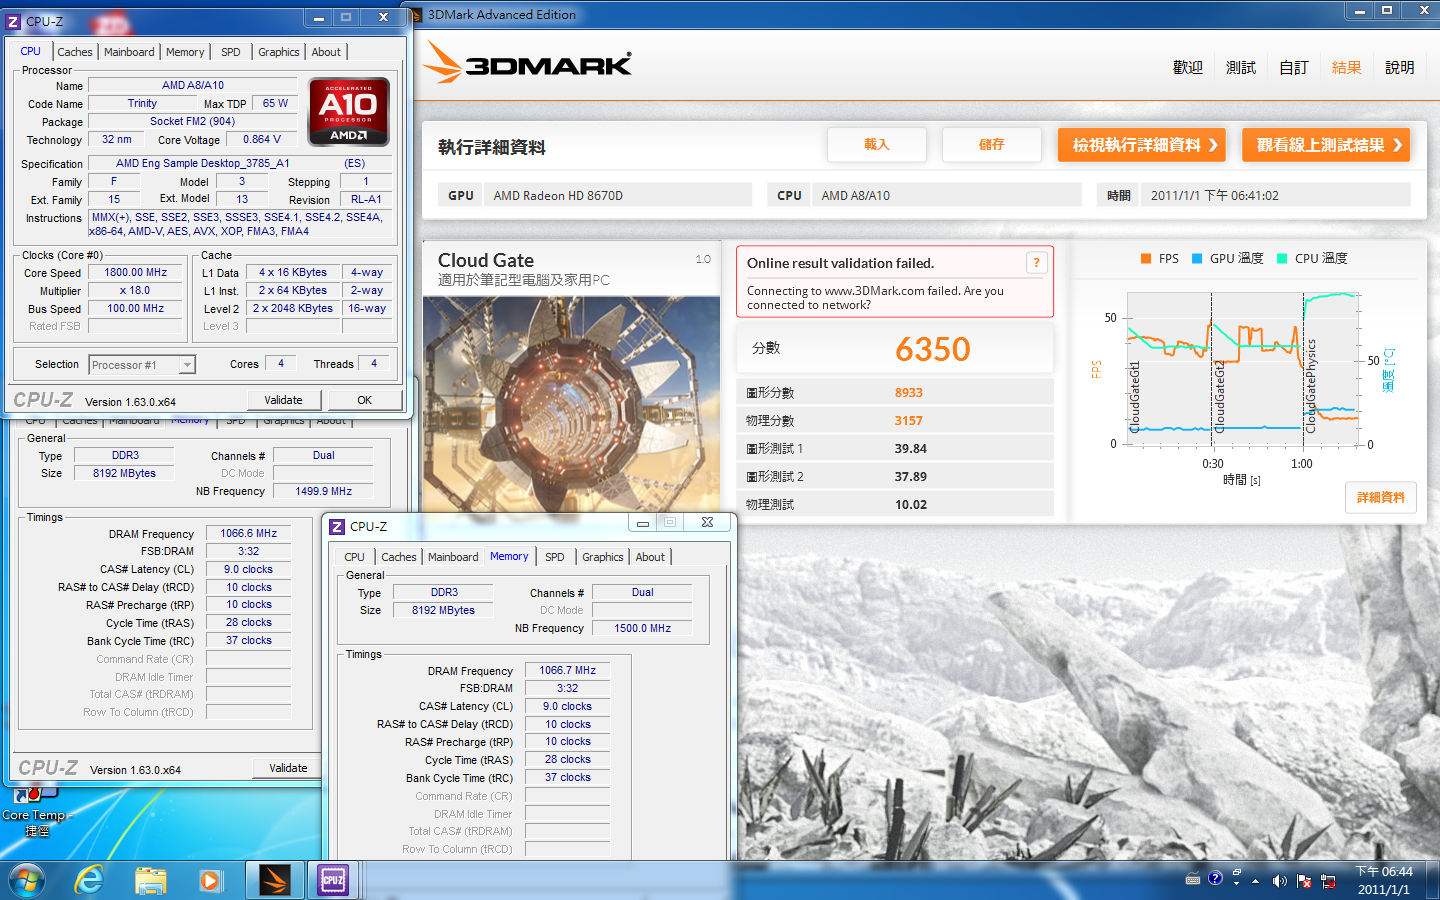Click the 載入 button in 3DMark
Screen dimensions: 1440x900
point(876,145)
